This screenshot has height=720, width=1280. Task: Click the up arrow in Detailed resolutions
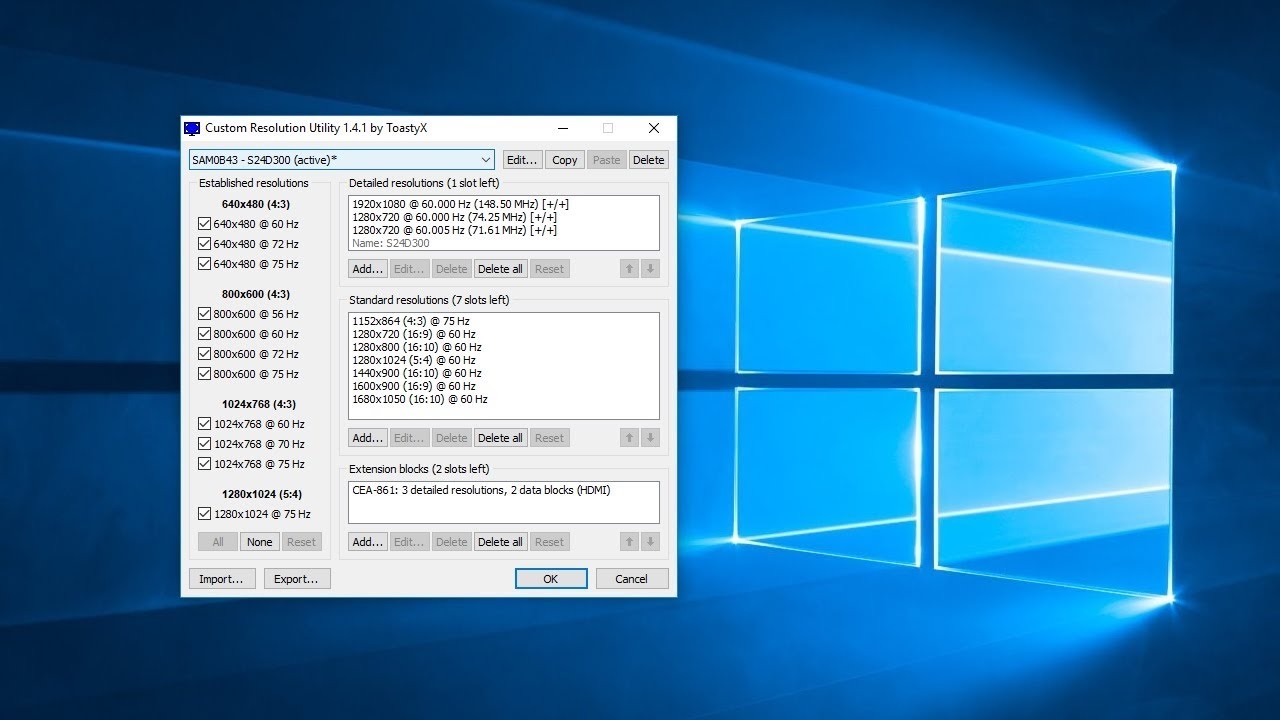tap(629, 269)
